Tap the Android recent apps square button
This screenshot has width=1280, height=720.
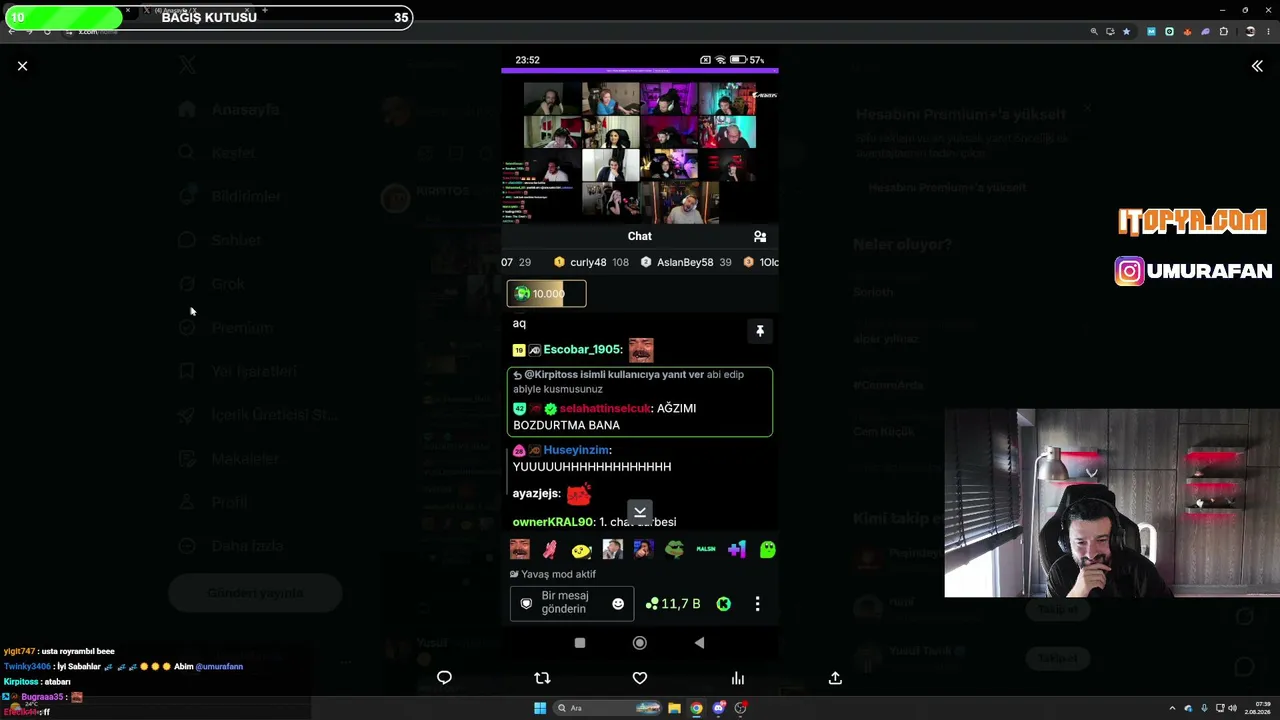[x=580, y=643]
